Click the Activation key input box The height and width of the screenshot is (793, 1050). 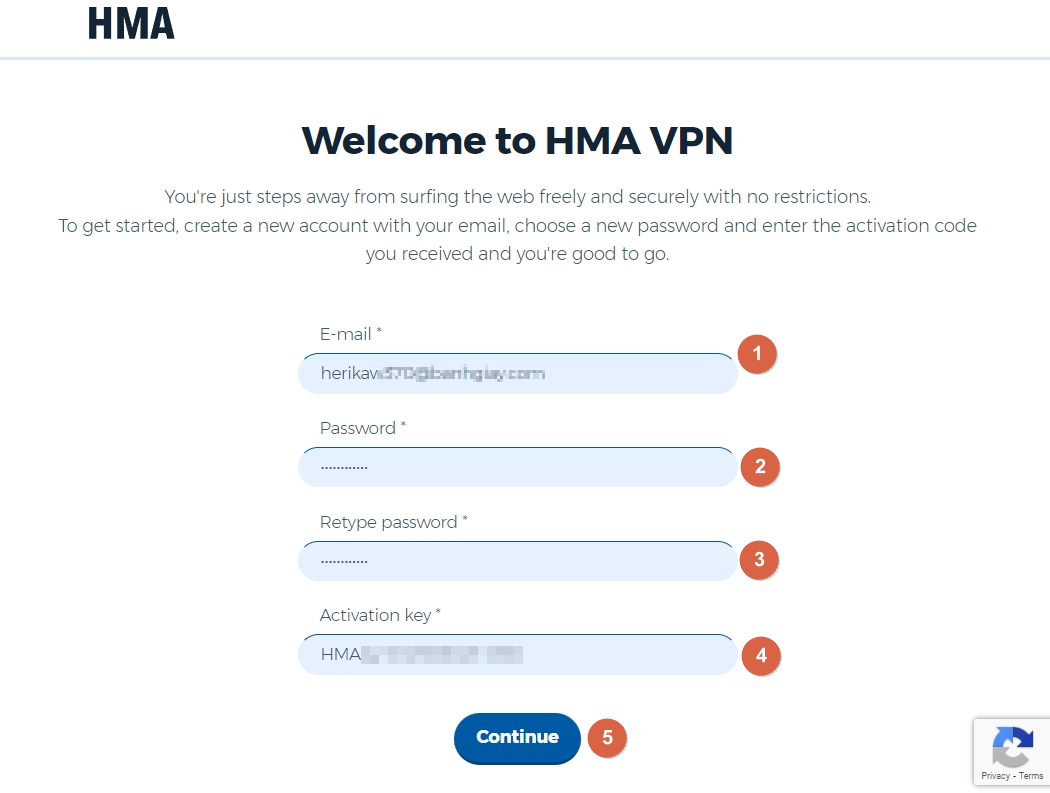coord(517,655)
